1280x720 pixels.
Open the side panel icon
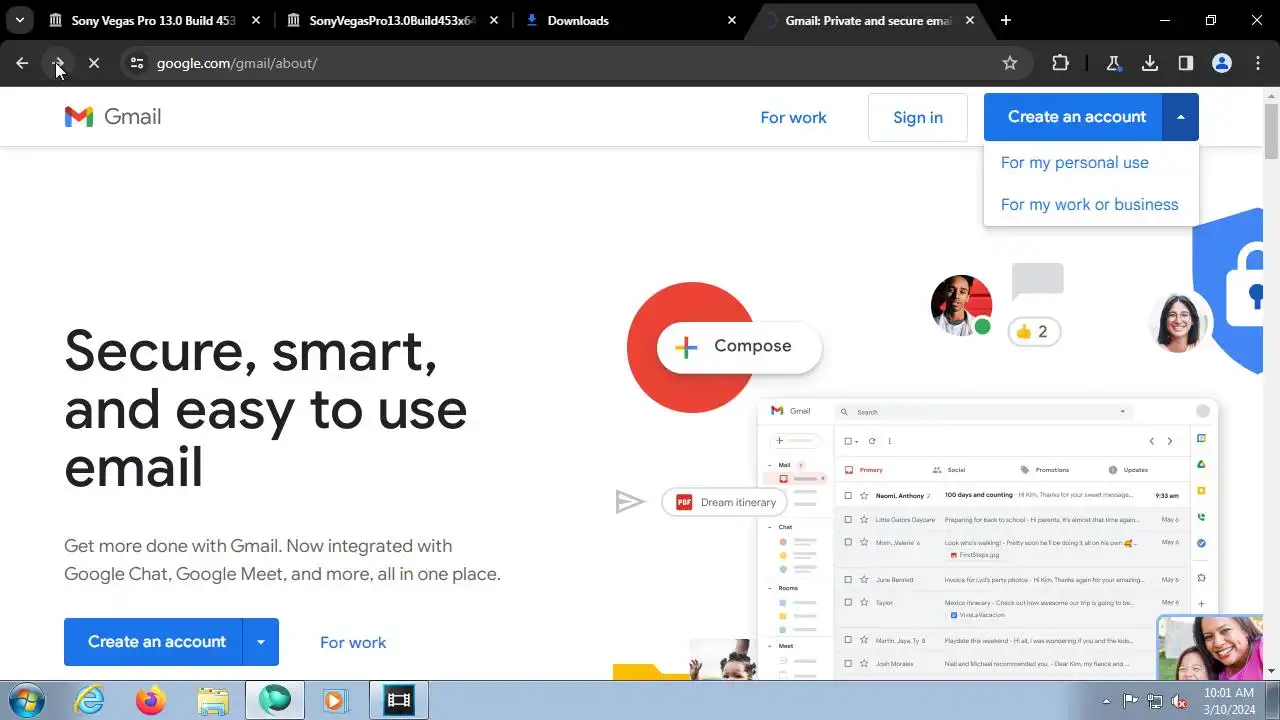1186,63
